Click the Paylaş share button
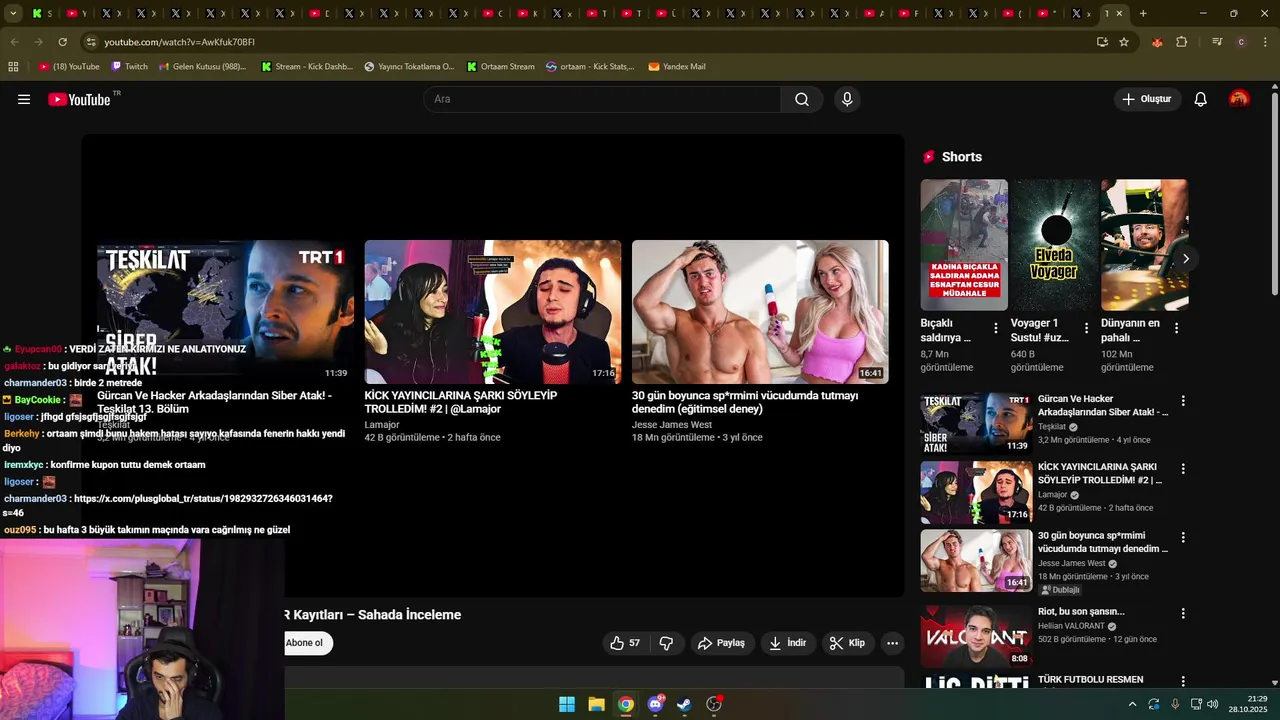Image resolution: width=1280 pixels, height=720 pixels. tap(721, 643)
